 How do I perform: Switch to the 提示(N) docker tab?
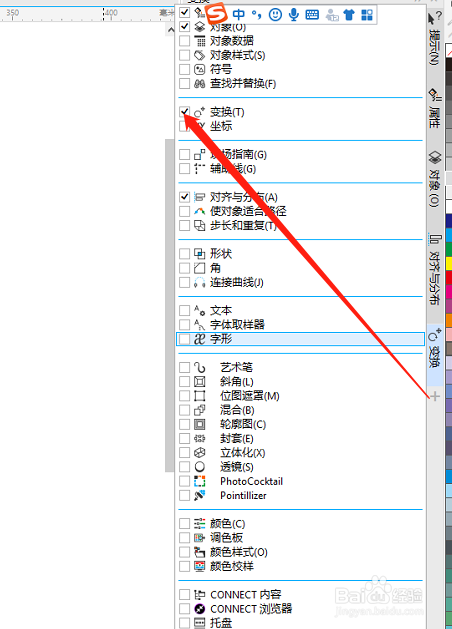434,38
